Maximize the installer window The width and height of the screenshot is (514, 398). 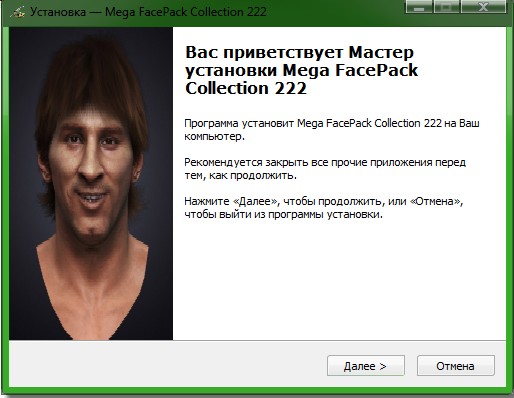tap(447, 7)
